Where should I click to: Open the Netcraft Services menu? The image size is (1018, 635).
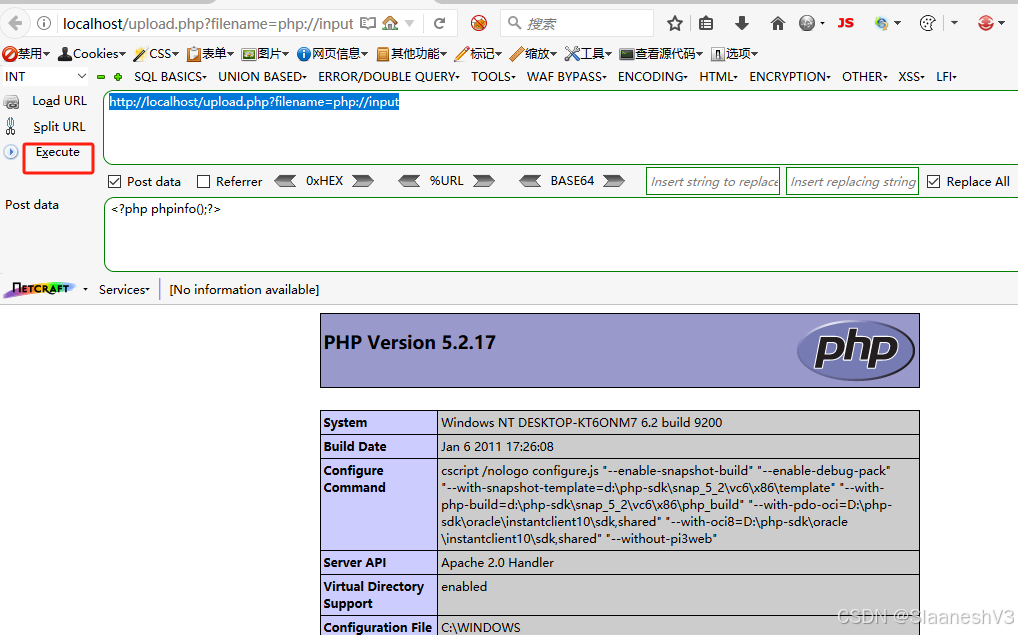click(124, 290)
